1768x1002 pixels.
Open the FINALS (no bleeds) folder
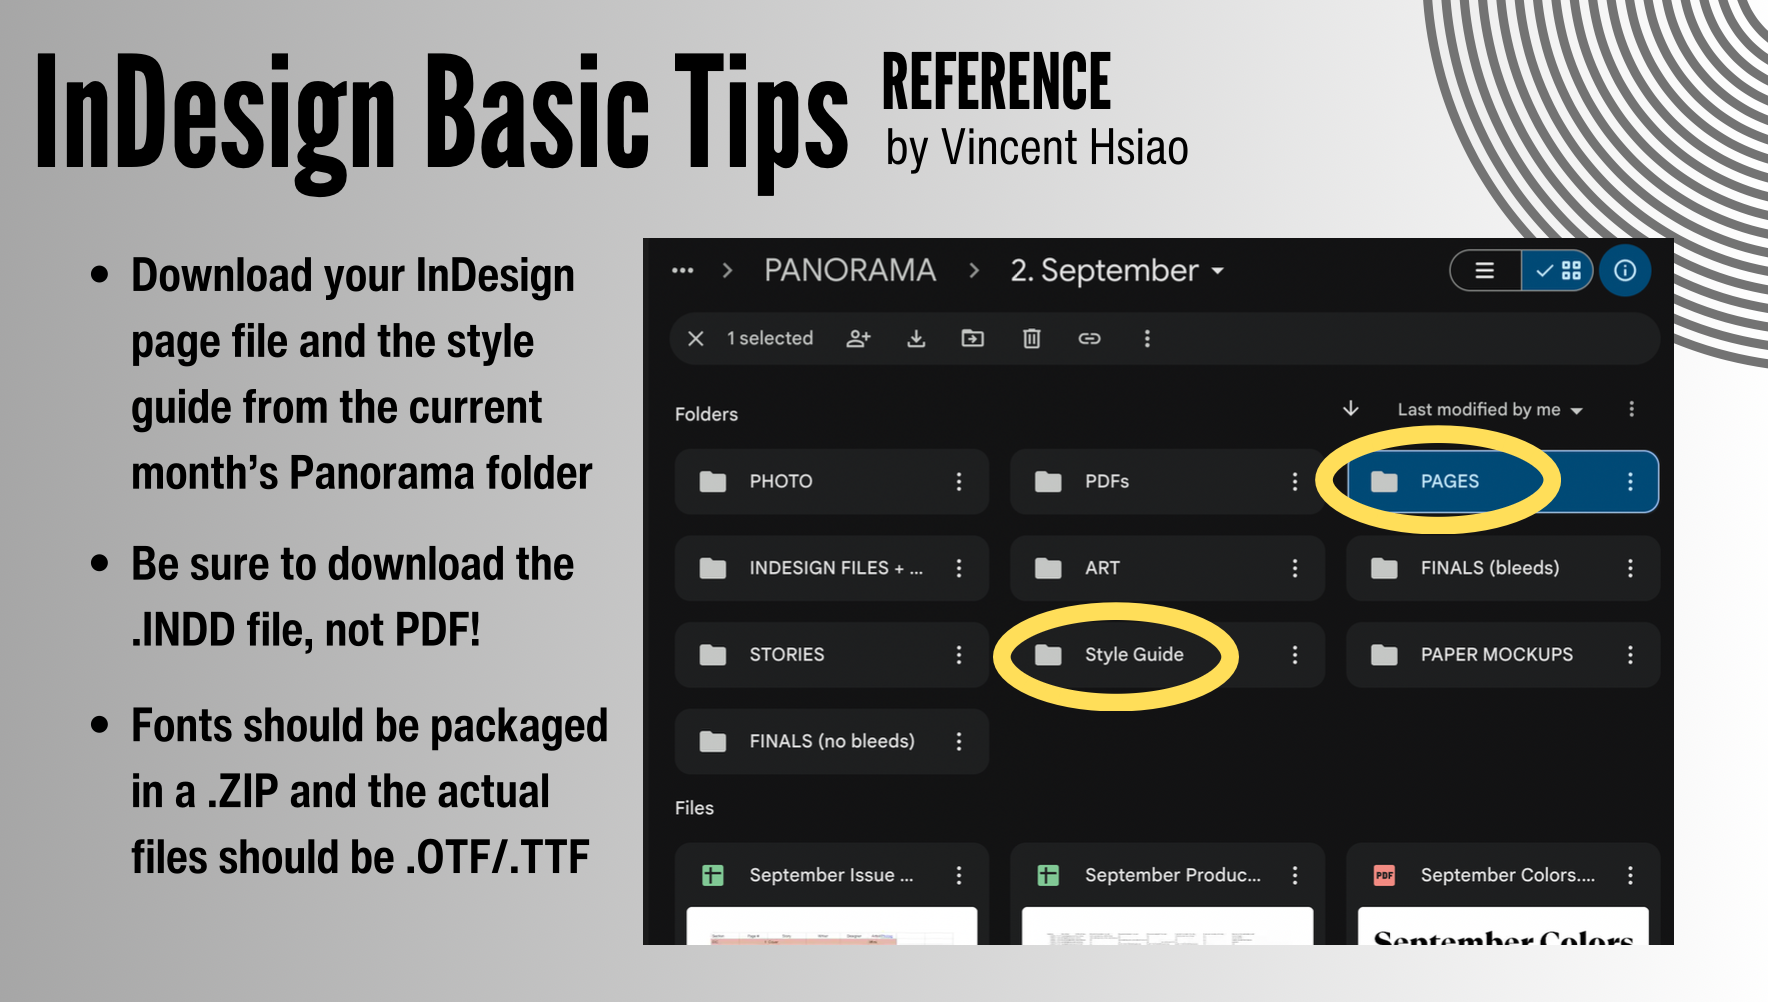click(x=832, y=741)
